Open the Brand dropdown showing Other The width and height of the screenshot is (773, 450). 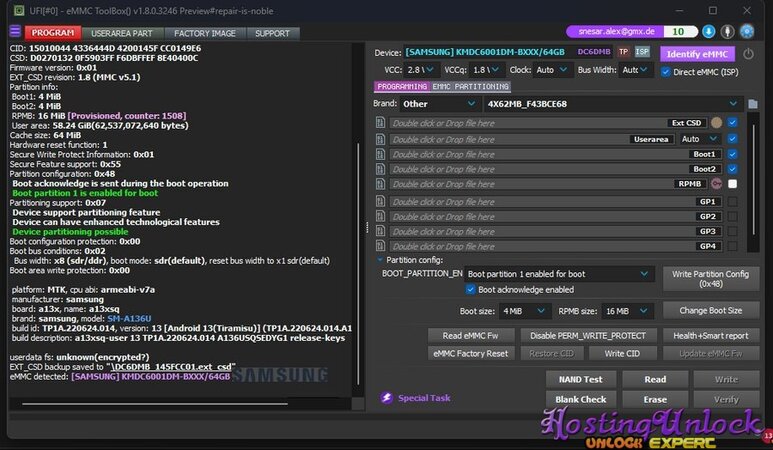pos(439,103)
